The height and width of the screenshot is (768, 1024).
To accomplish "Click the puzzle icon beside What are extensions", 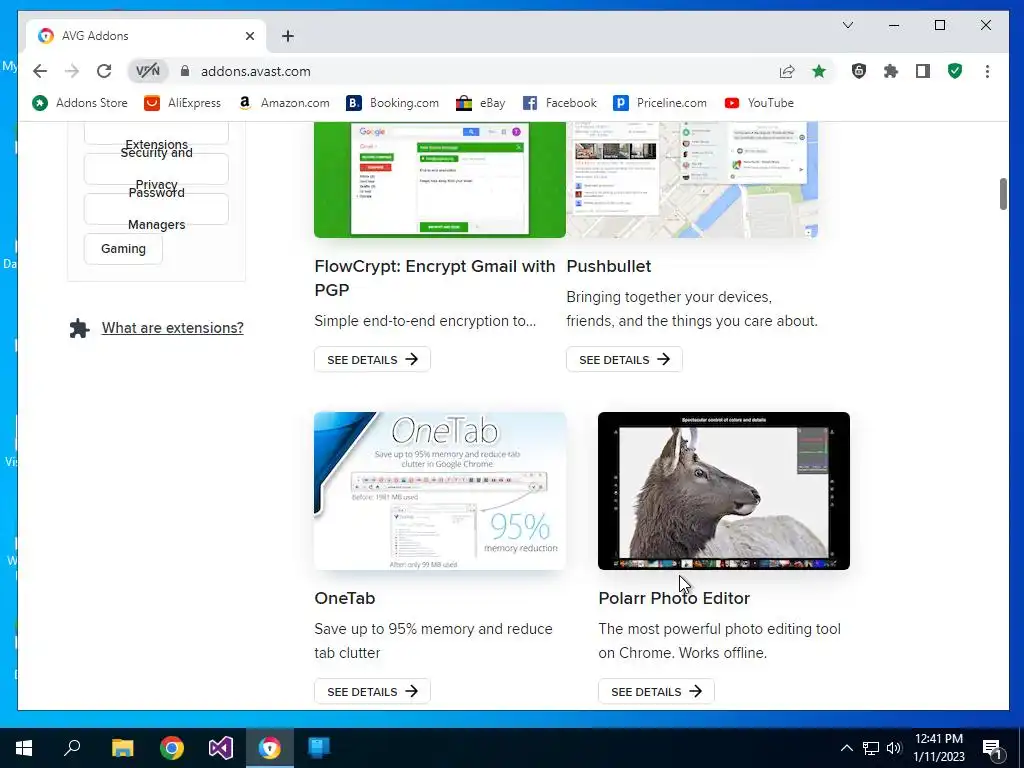I will point(80,328).
